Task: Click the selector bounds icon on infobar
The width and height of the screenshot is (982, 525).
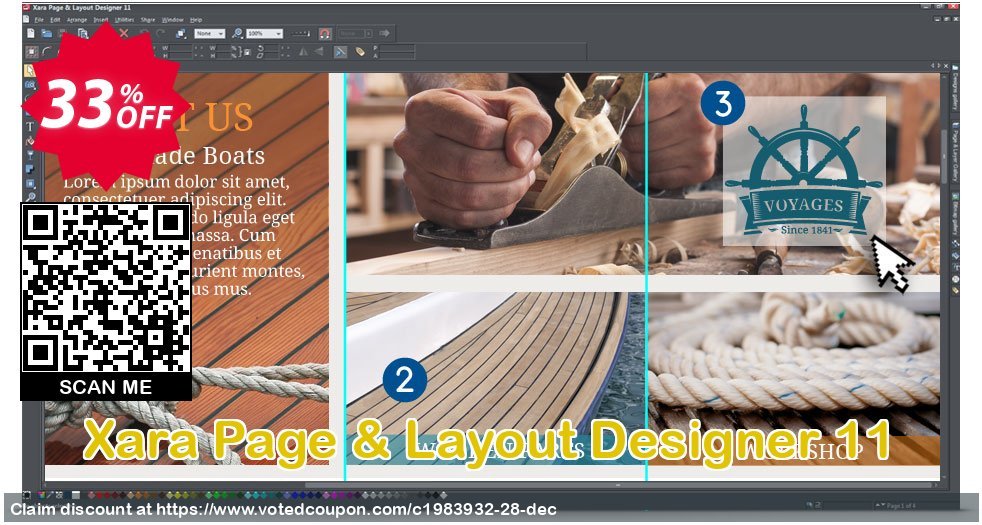Action: 30,52
